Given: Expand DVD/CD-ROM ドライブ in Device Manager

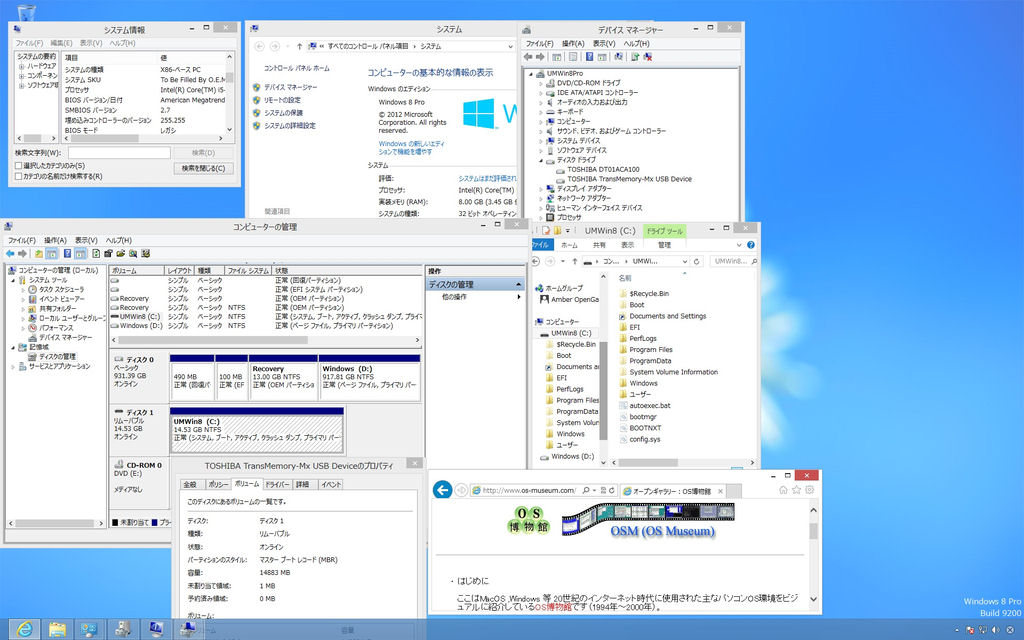Looking at the screenshot, I should (x=541, y=84).
